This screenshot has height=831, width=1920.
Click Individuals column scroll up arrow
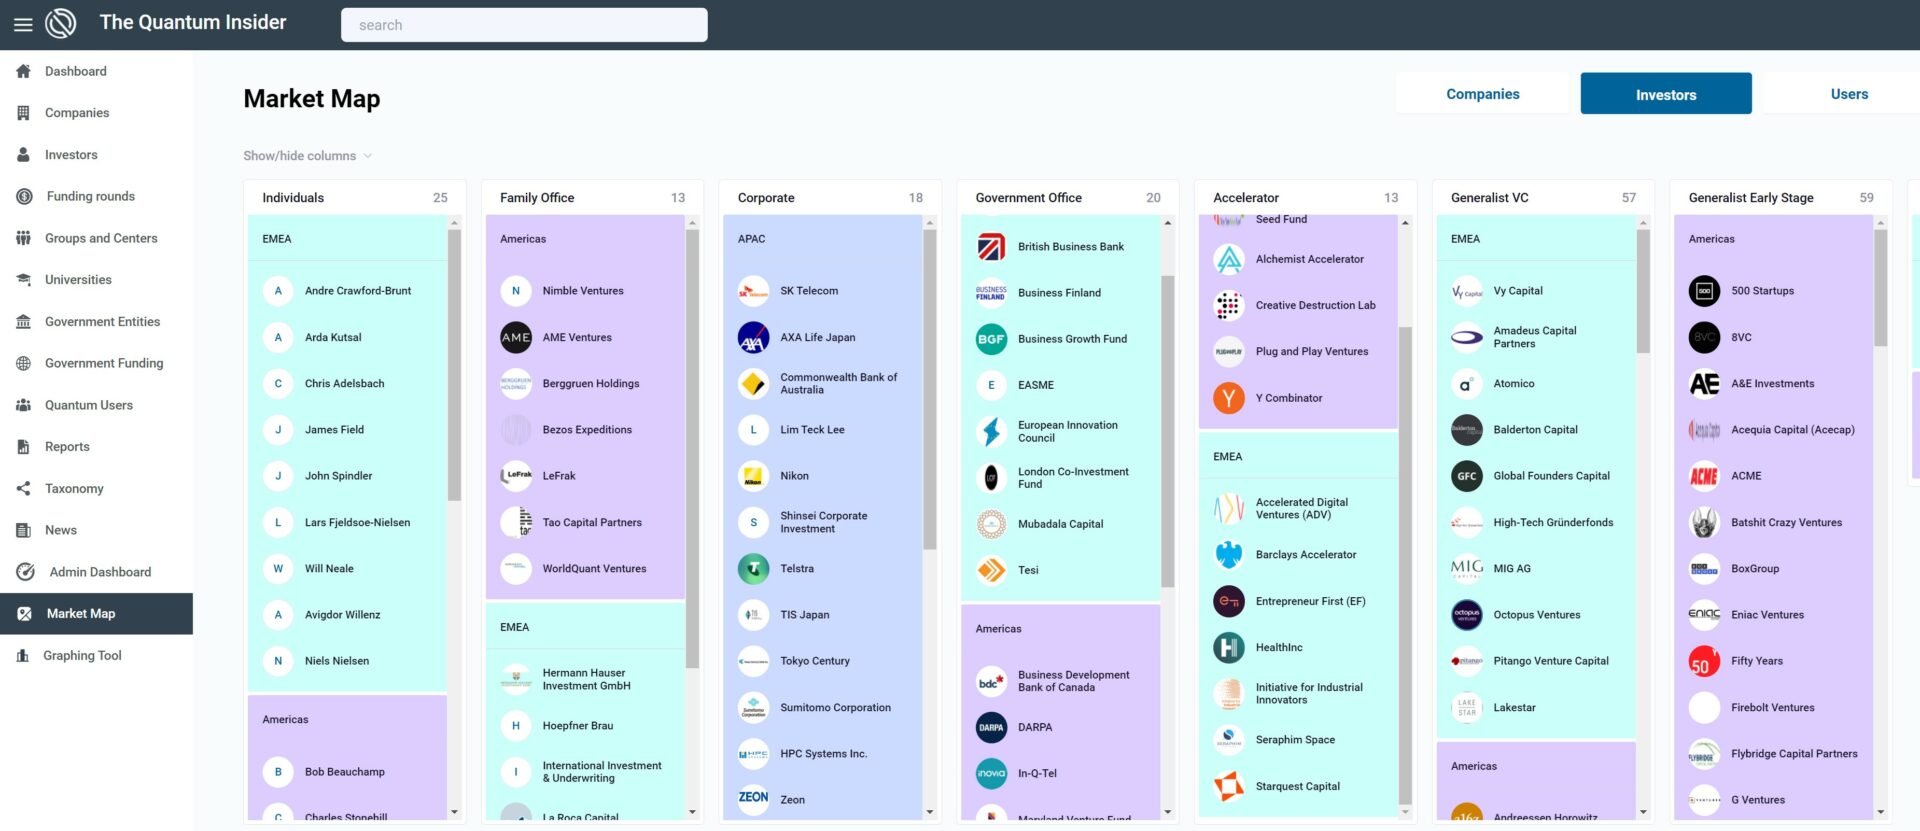[454, 223]
